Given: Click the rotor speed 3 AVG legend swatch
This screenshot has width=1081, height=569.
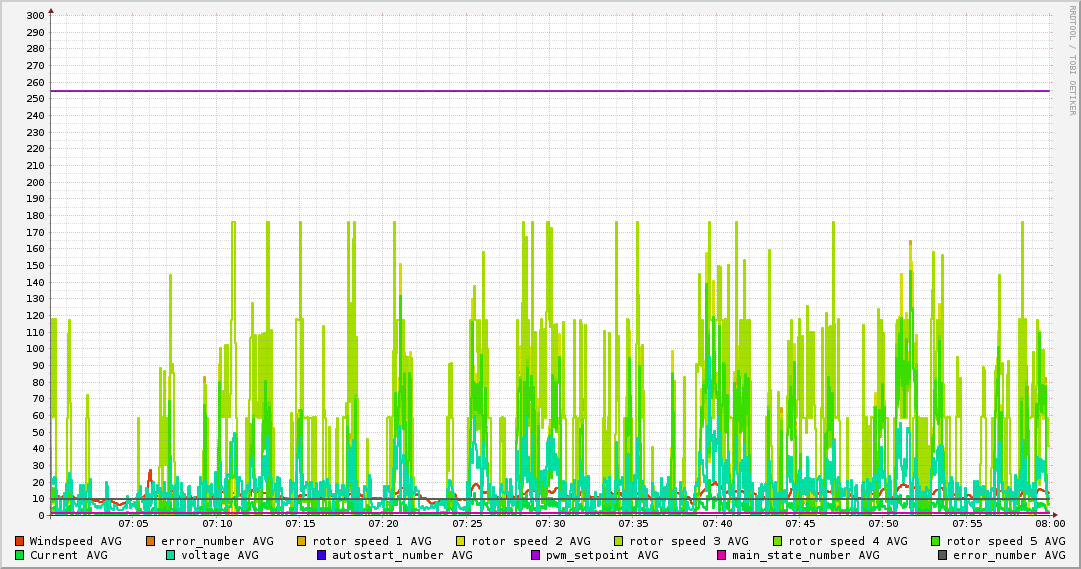Looking at the screenshot, I should pos(619,541).
